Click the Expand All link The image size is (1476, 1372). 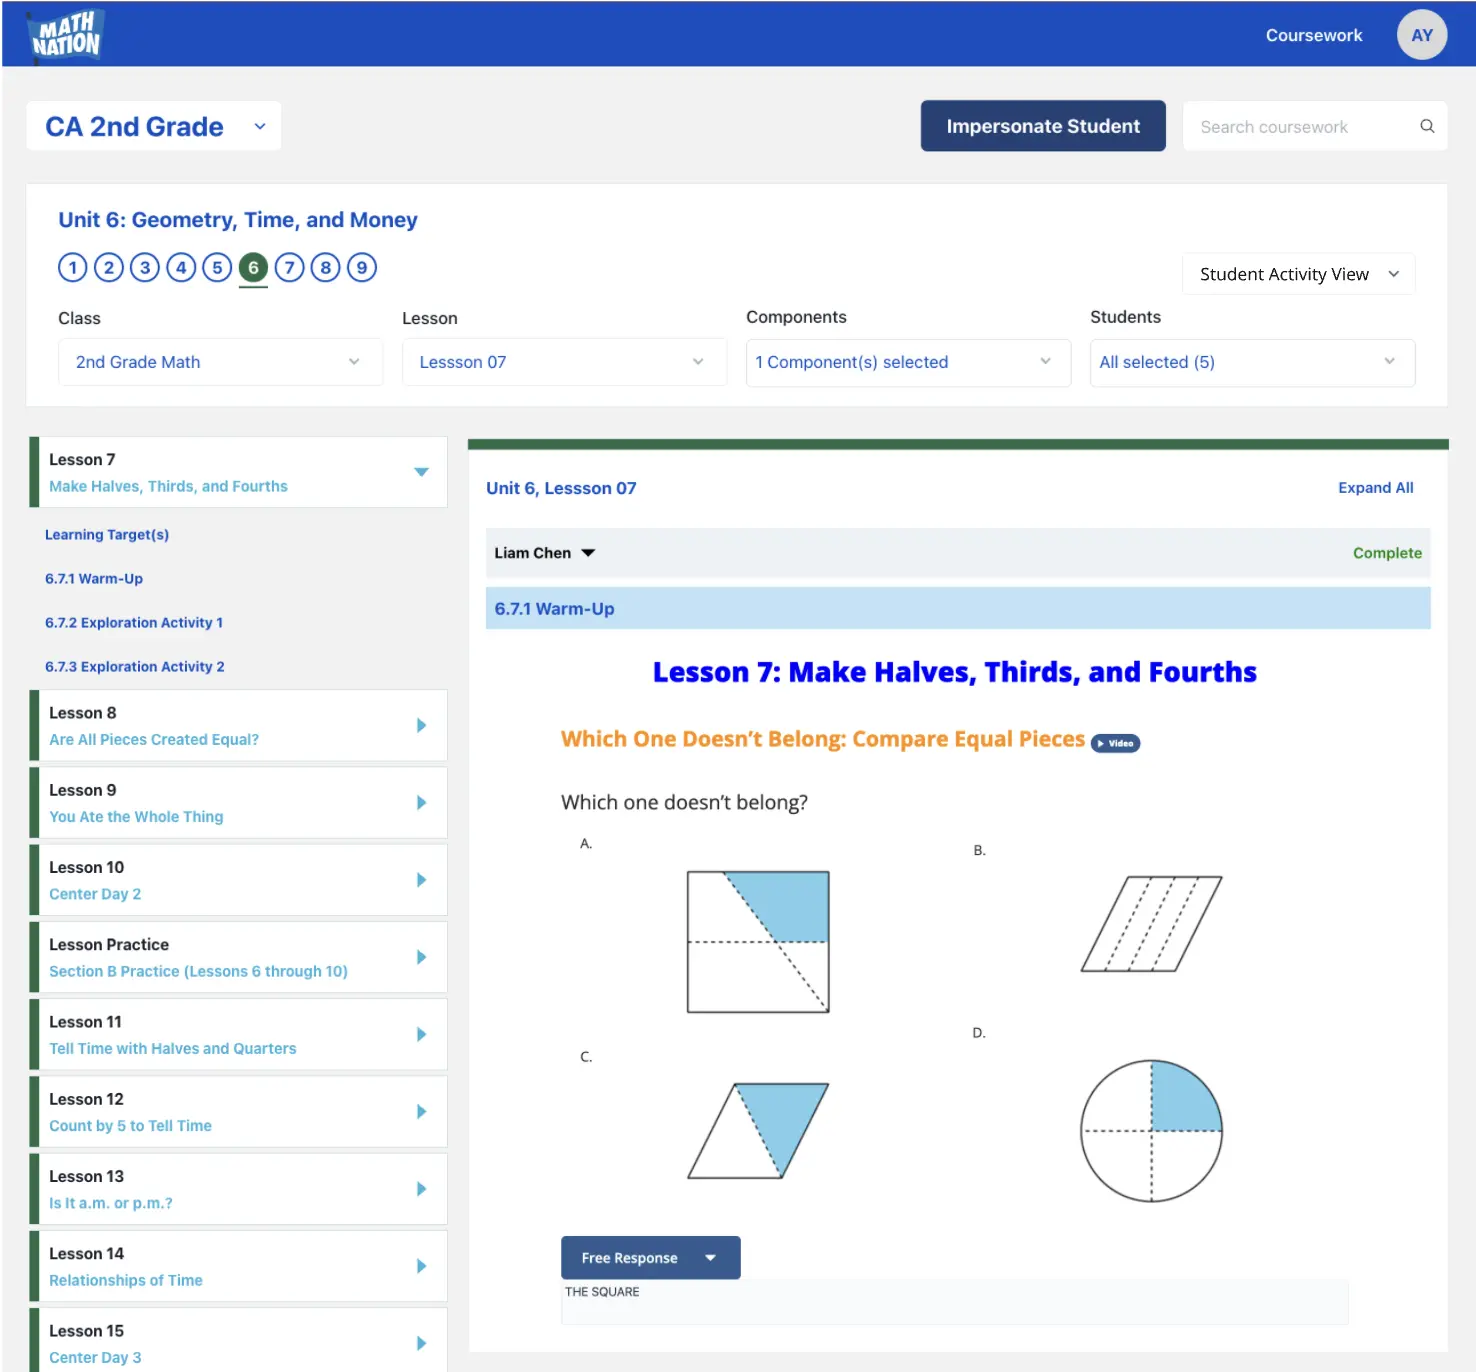[x=1375, y=488]
